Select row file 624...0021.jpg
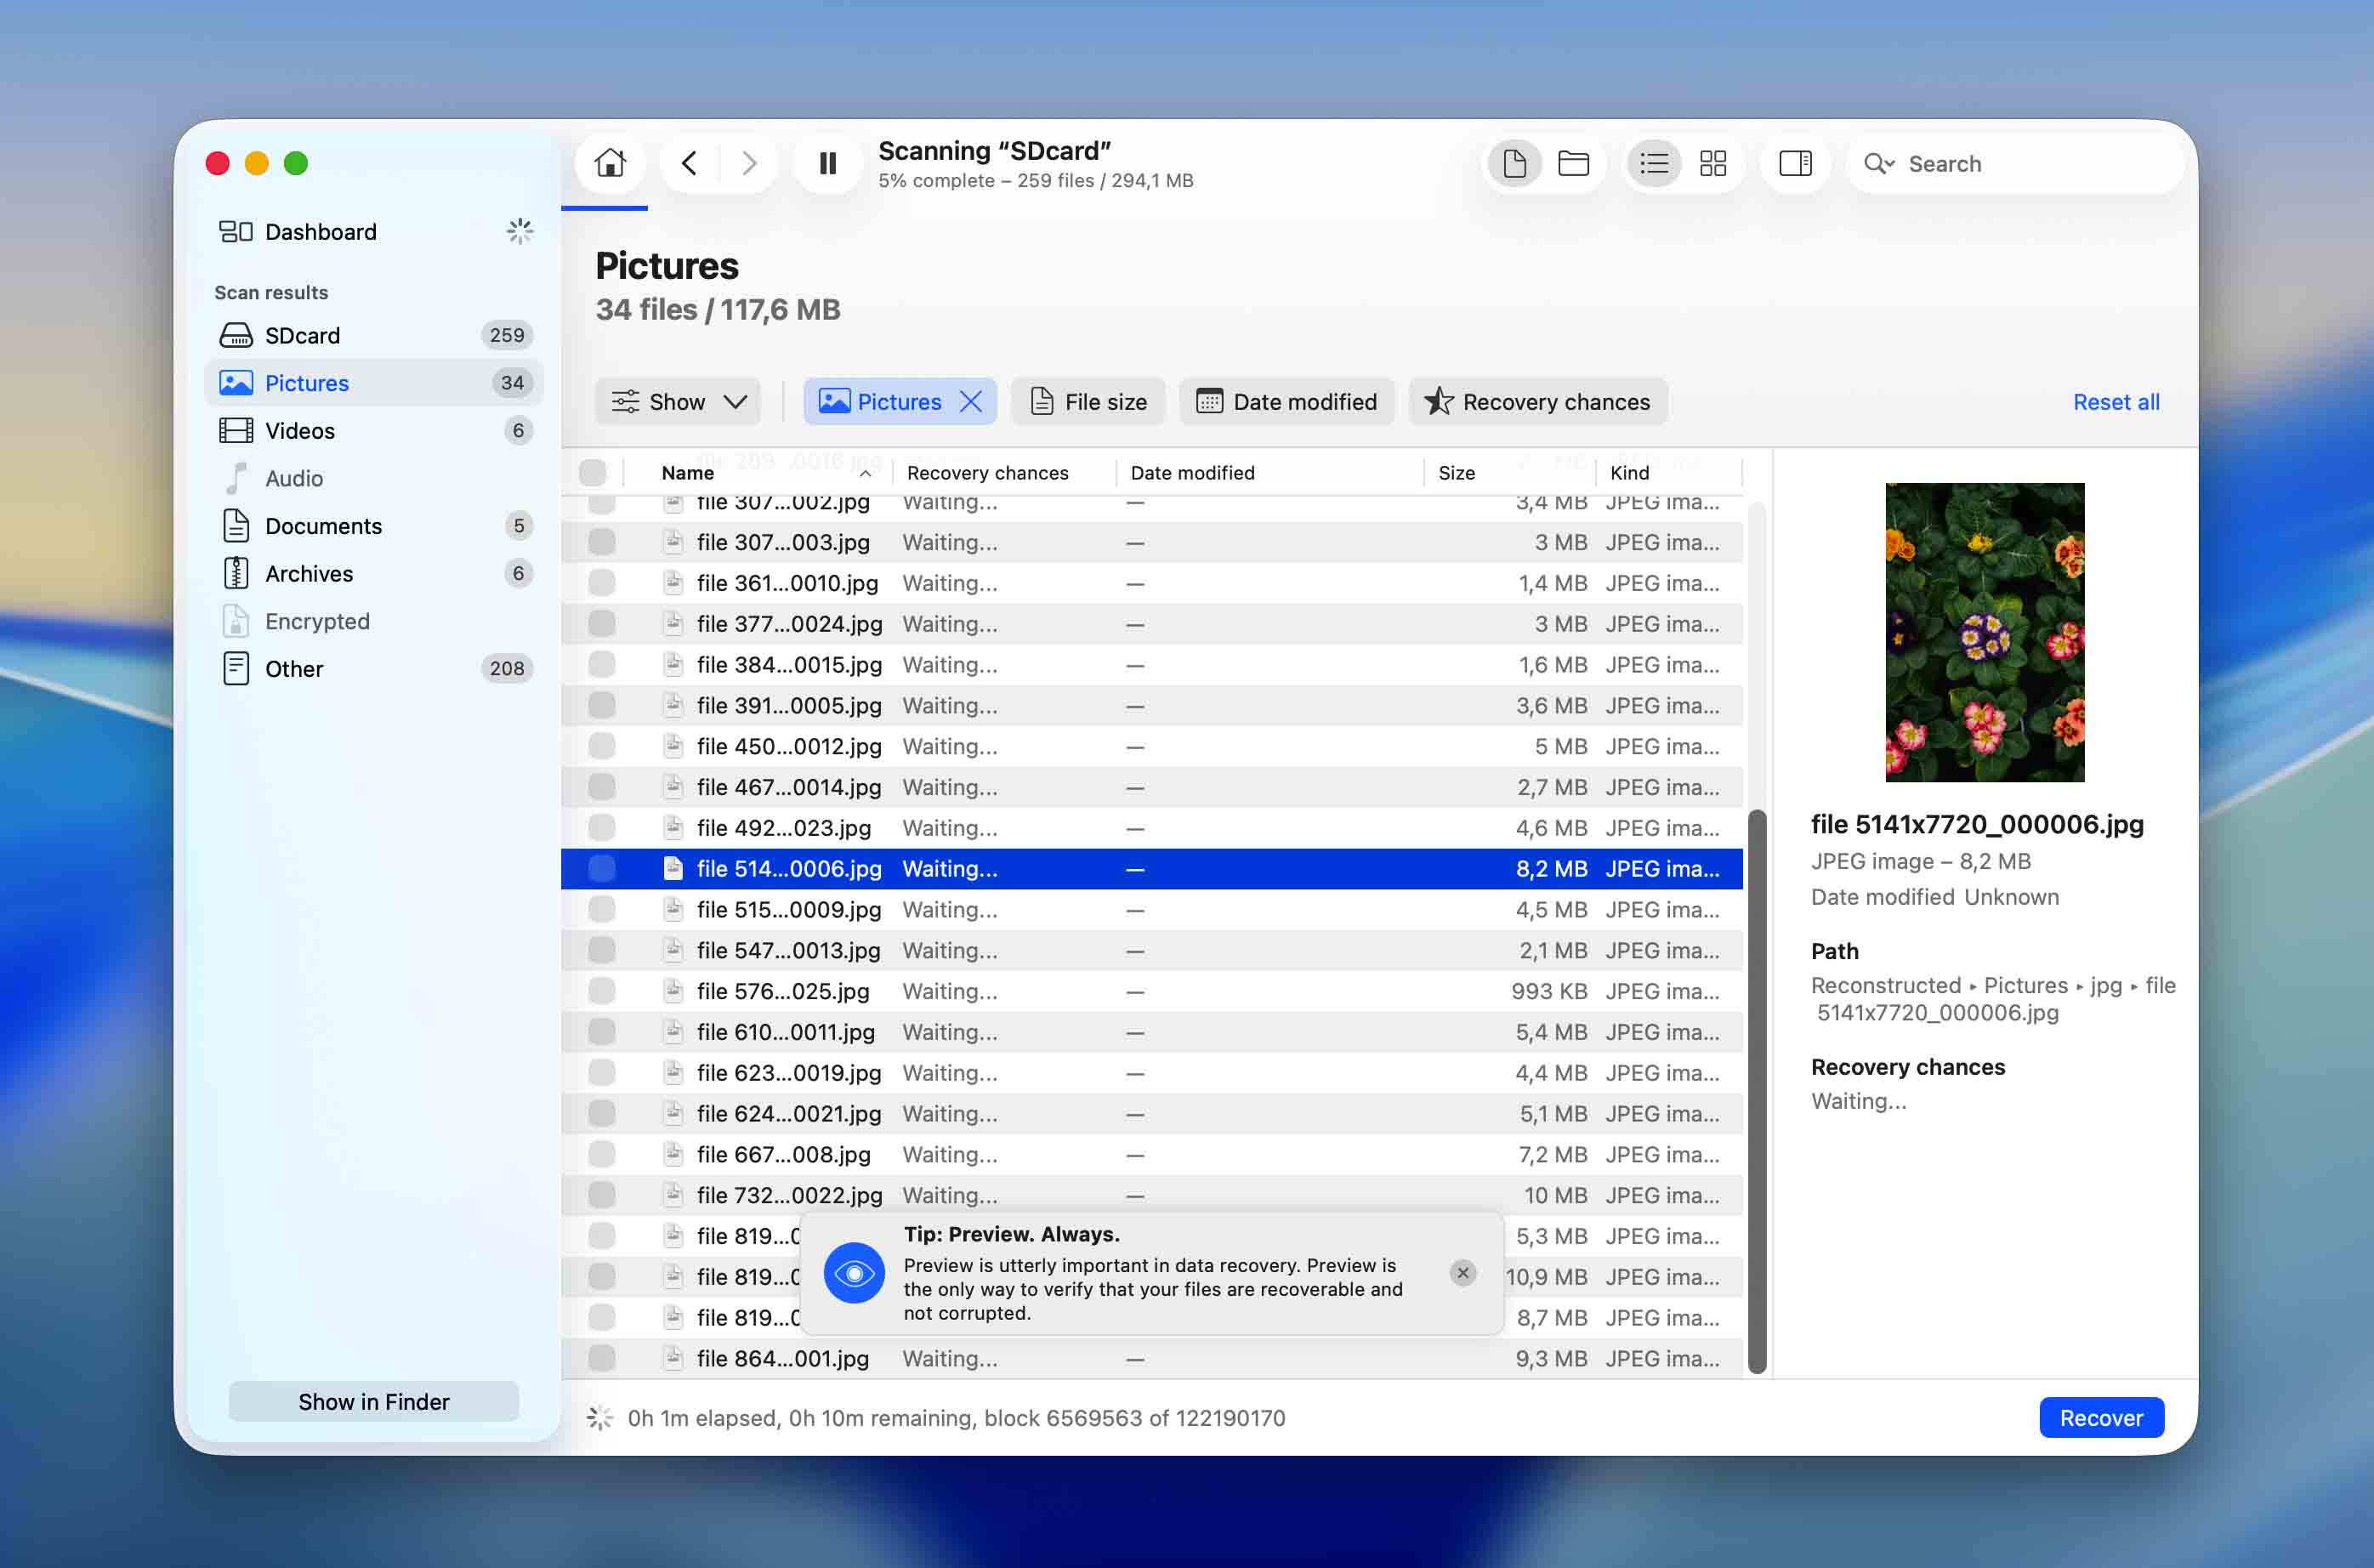 [1152, 1113]
